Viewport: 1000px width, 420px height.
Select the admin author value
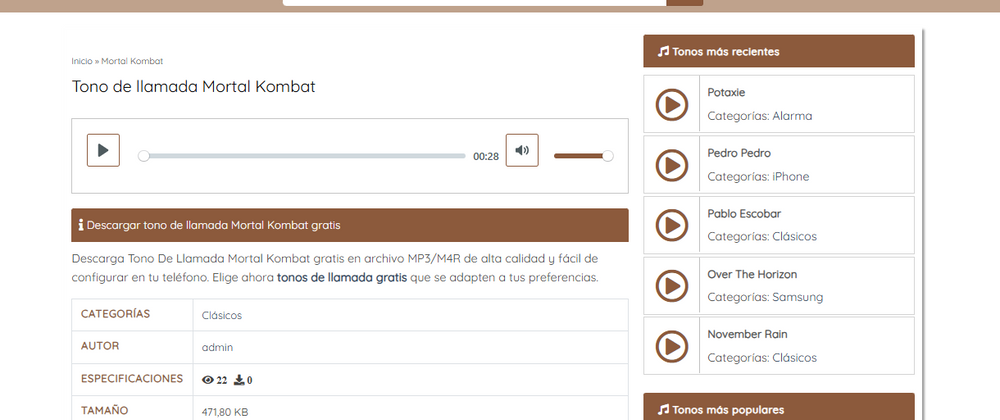pyautogui.click(x=217, y=347)
